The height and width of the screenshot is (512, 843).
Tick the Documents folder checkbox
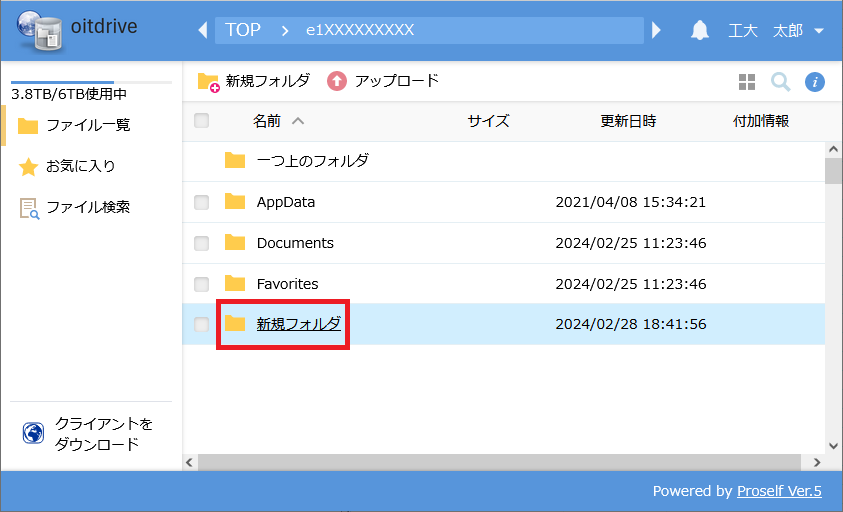(x=202, y=243)
